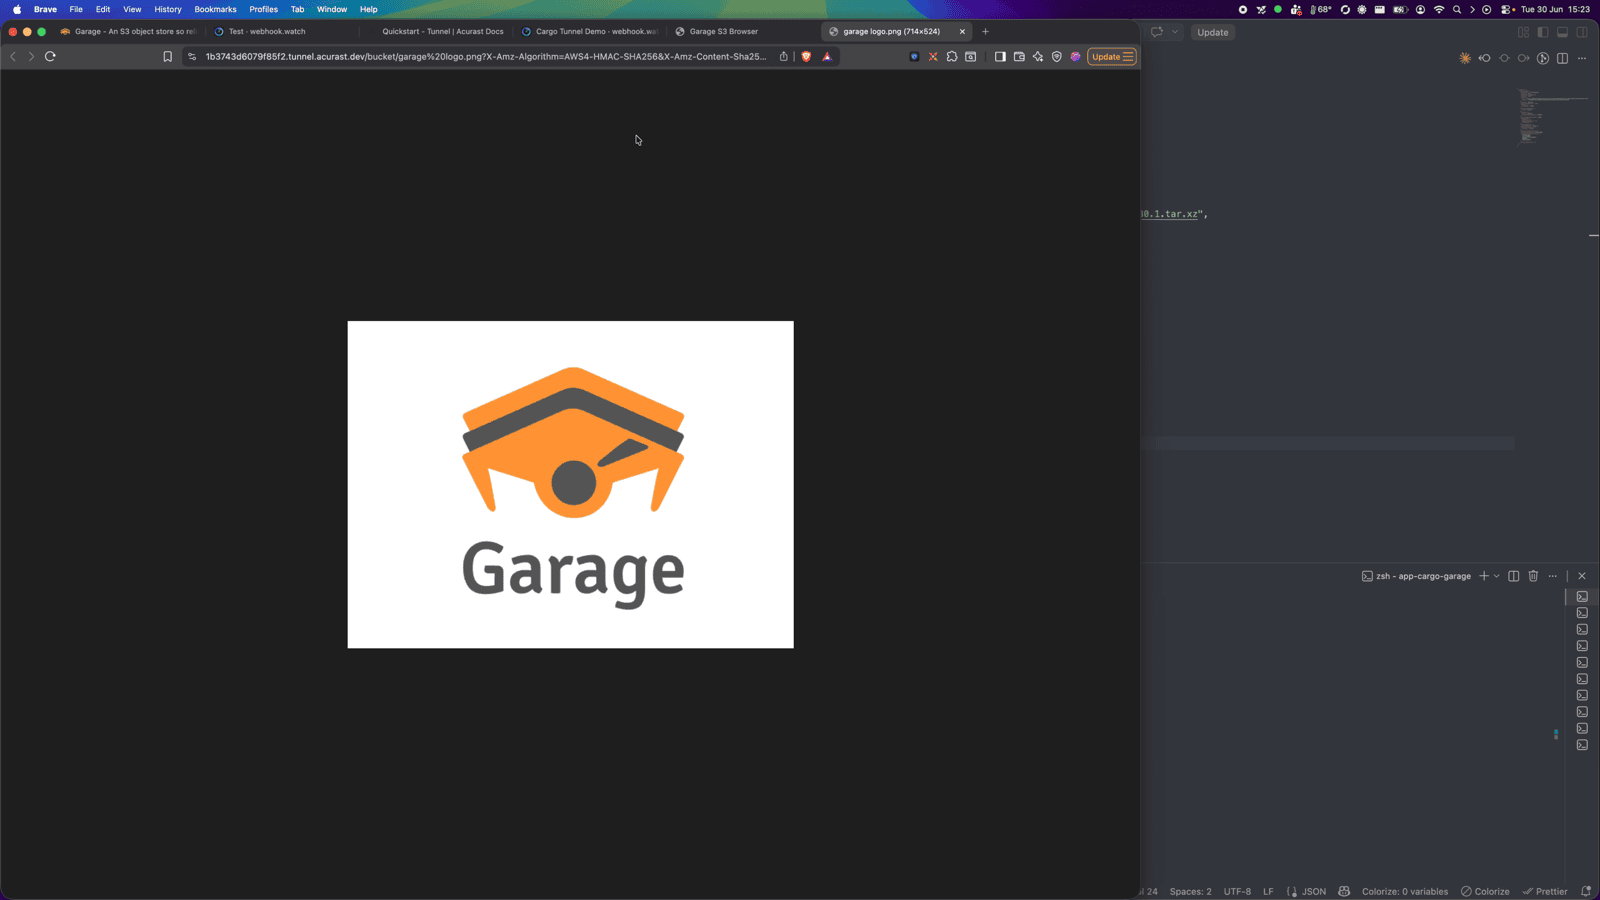Toggle Colorize in the status bar

point(1485,891)
